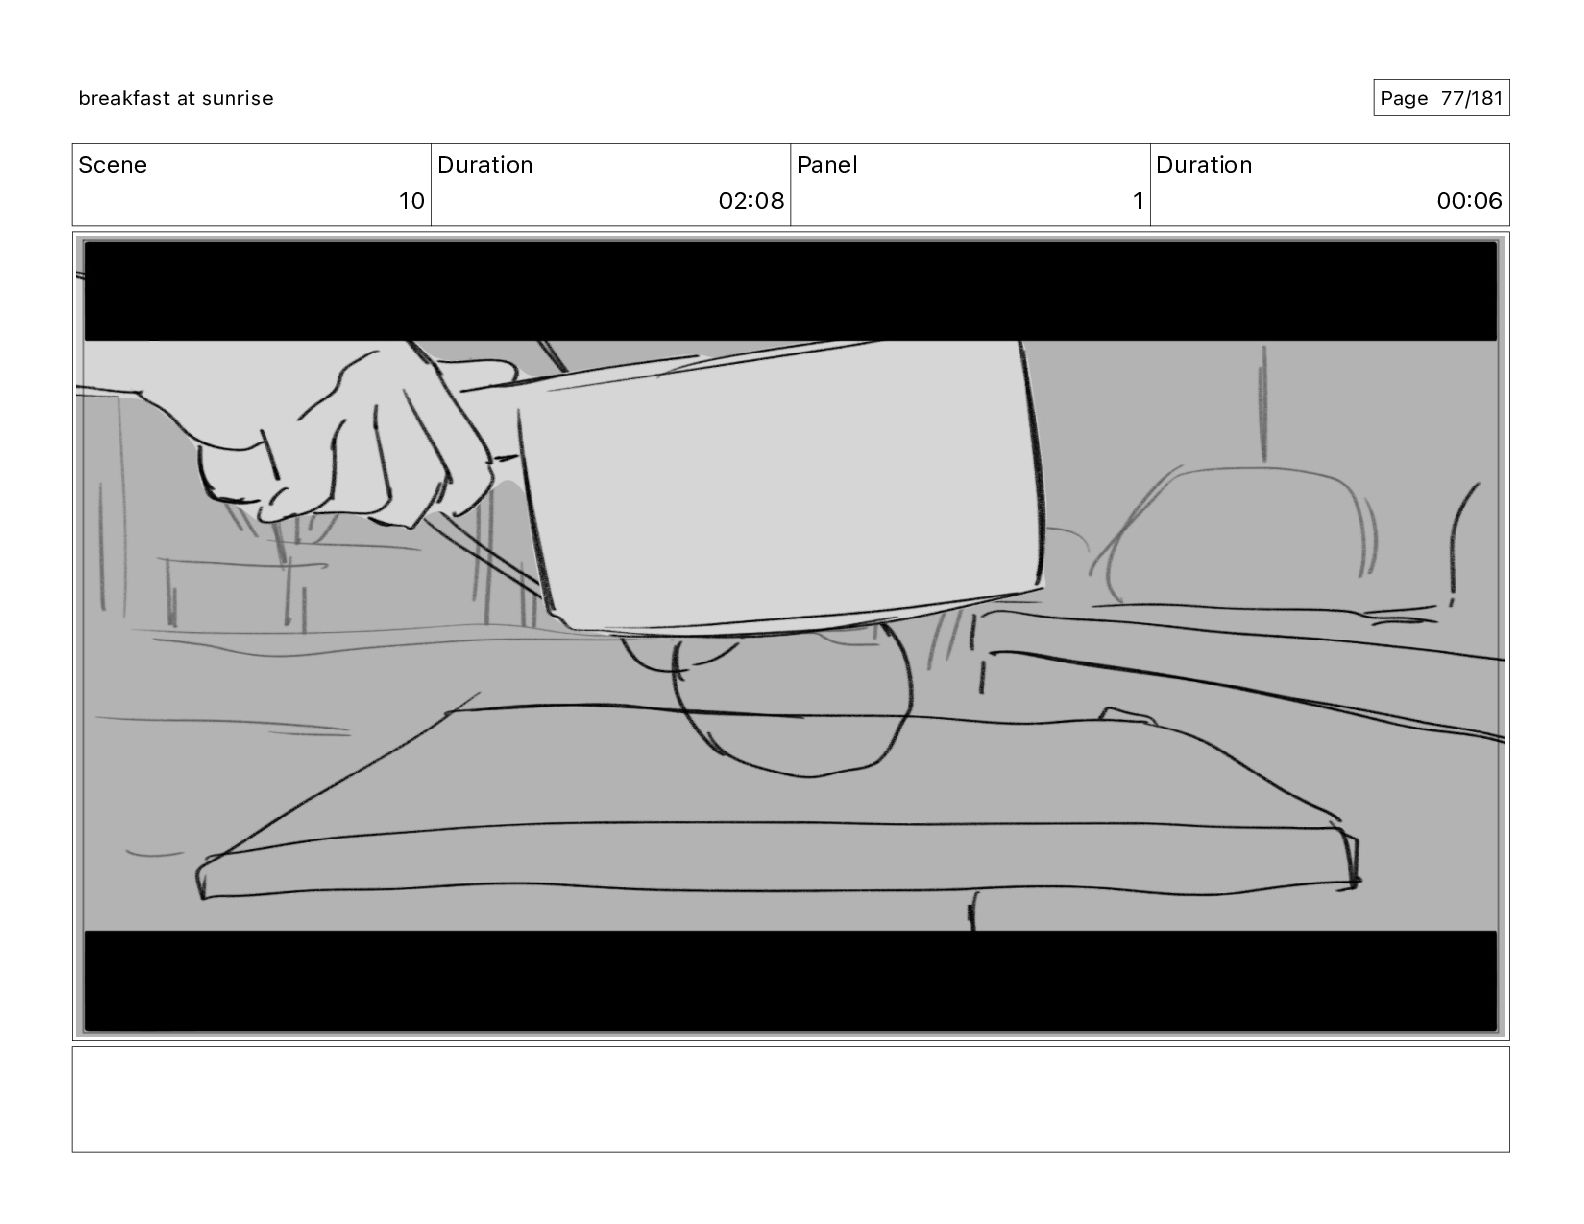Click the bottom black letterbox bar
This screenshot has height=1224, width=1584.
click(790, 980)
